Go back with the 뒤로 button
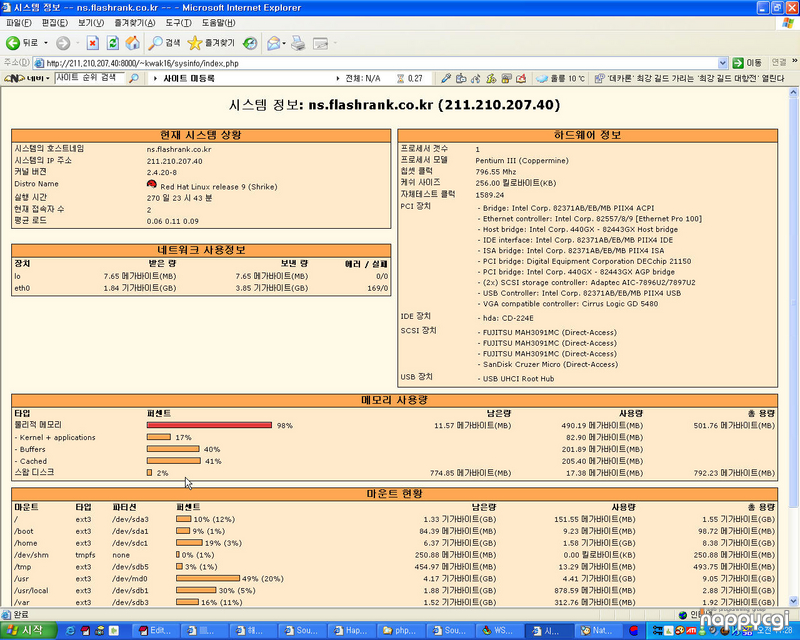The height and width of the screenshot is (640, 800). [22, 43]
